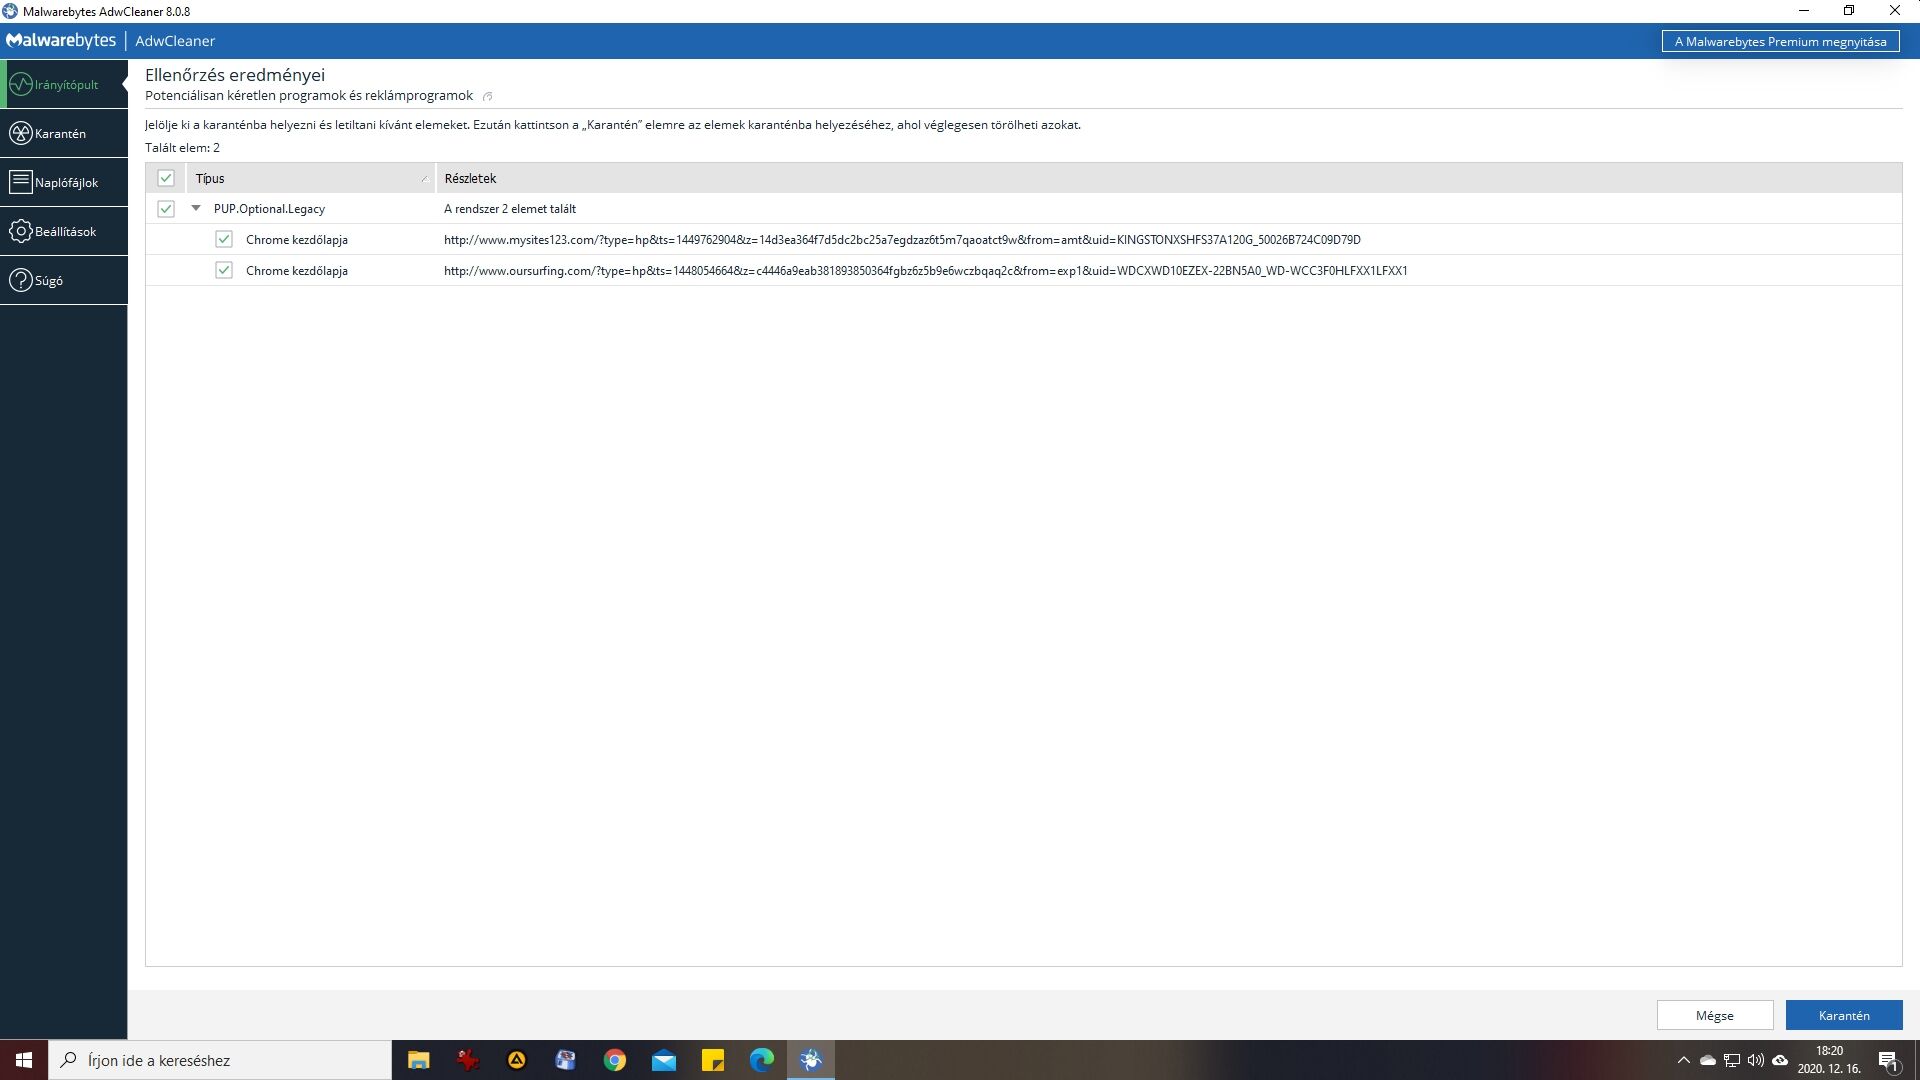The image size is (1920, 1080).
Task: Collapse the PUP.Optional.Legacy tree group
Action: pyautogui.click(x=196, y=208)
